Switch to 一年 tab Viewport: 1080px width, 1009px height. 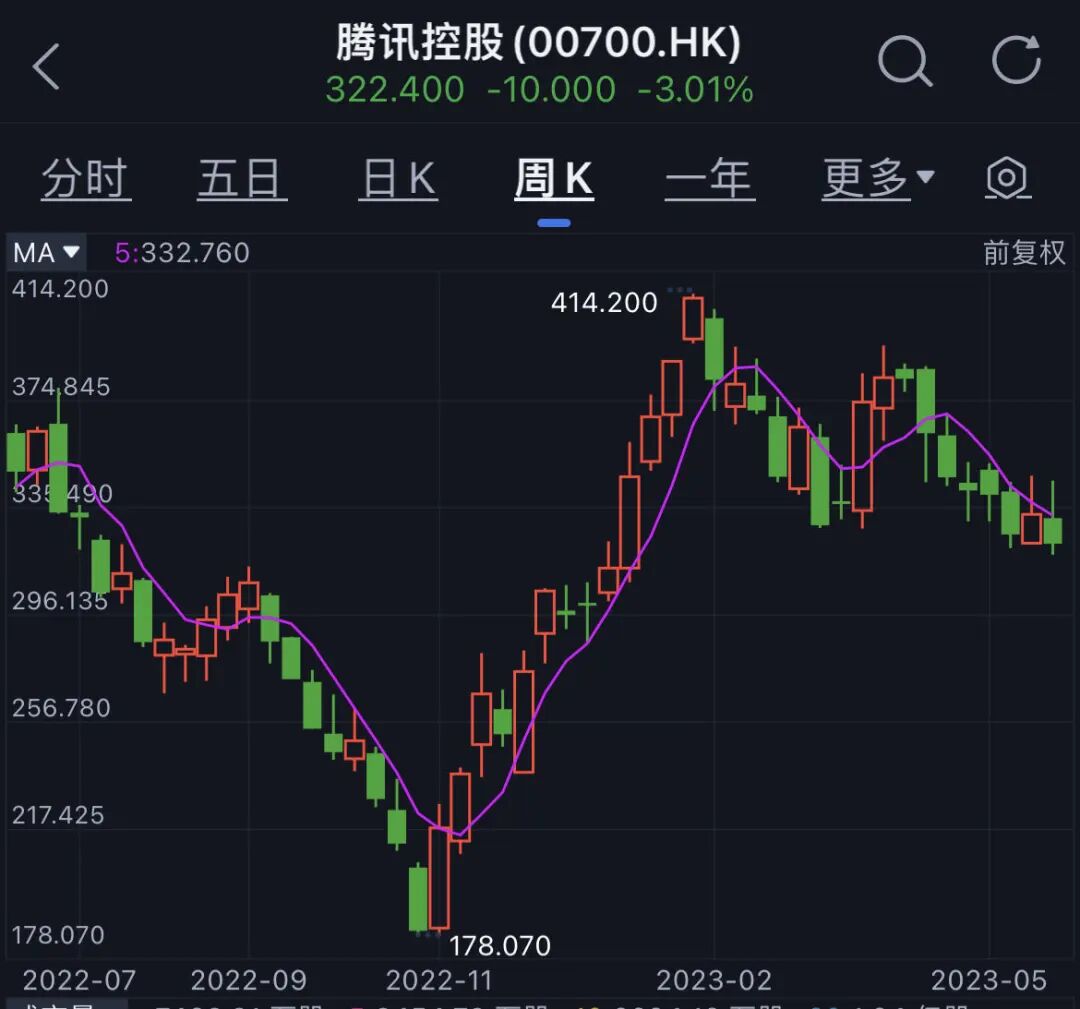tap(709, 178)
